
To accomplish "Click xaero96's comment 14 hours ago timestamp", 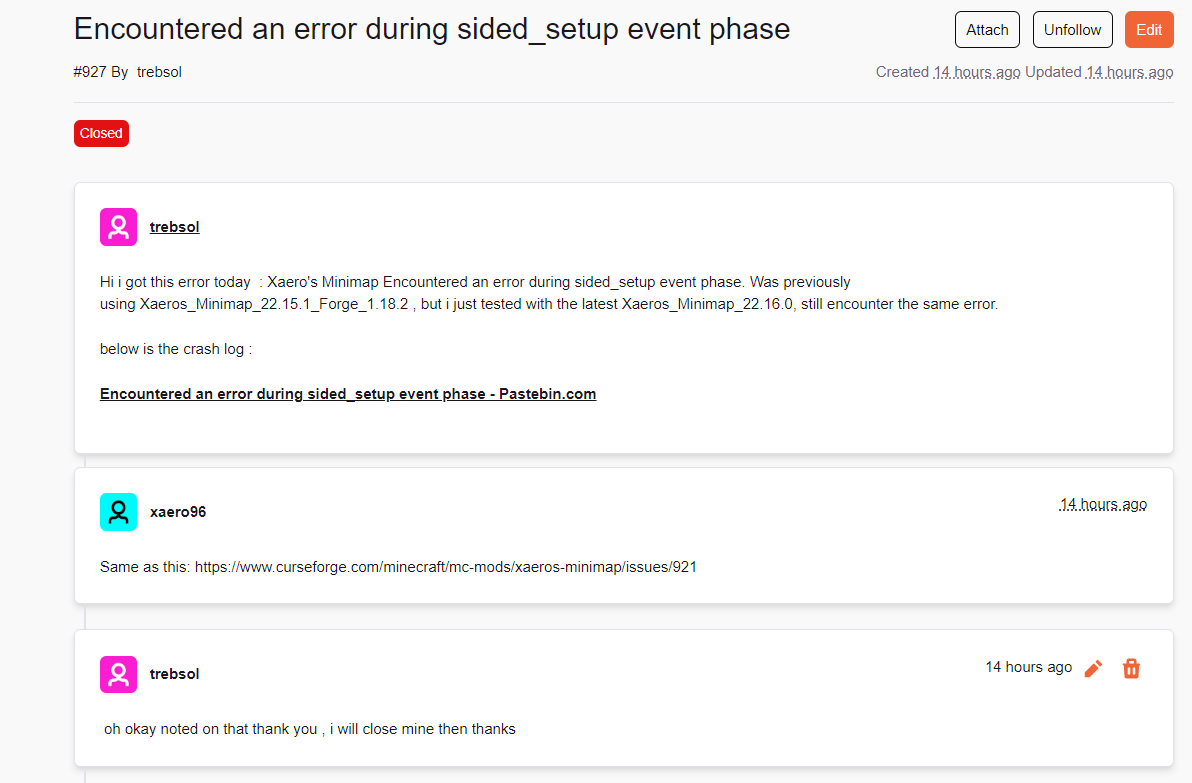I will coord(1103,504).
